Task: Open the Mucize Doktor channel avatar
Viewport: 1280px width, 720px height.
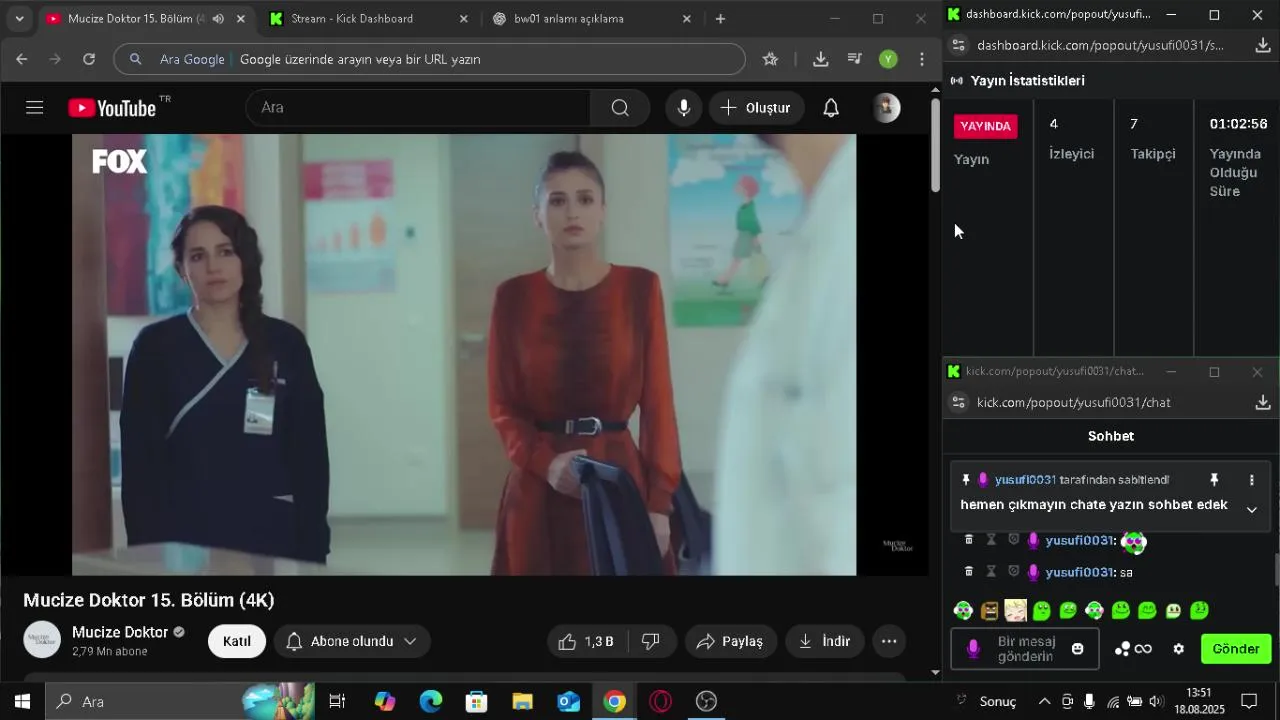Action: point(42,640)
